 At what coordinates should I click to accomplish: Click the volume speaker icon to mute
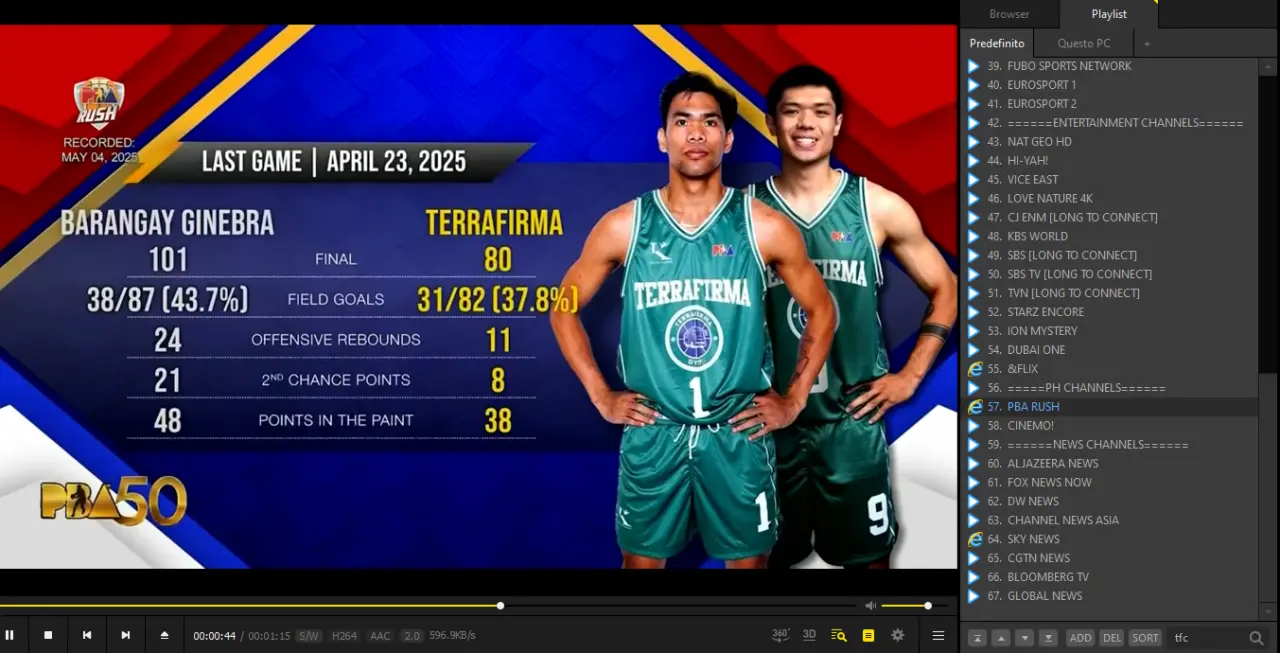pos(870,605)
